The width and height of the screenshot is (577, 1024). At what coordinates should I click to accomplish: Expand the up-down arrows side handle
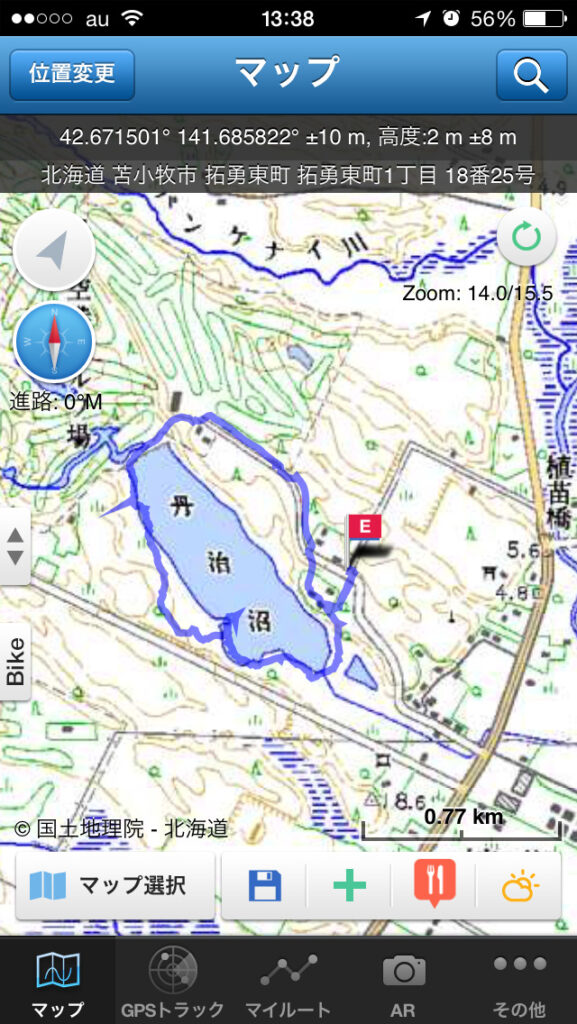(x=15, y=547)
